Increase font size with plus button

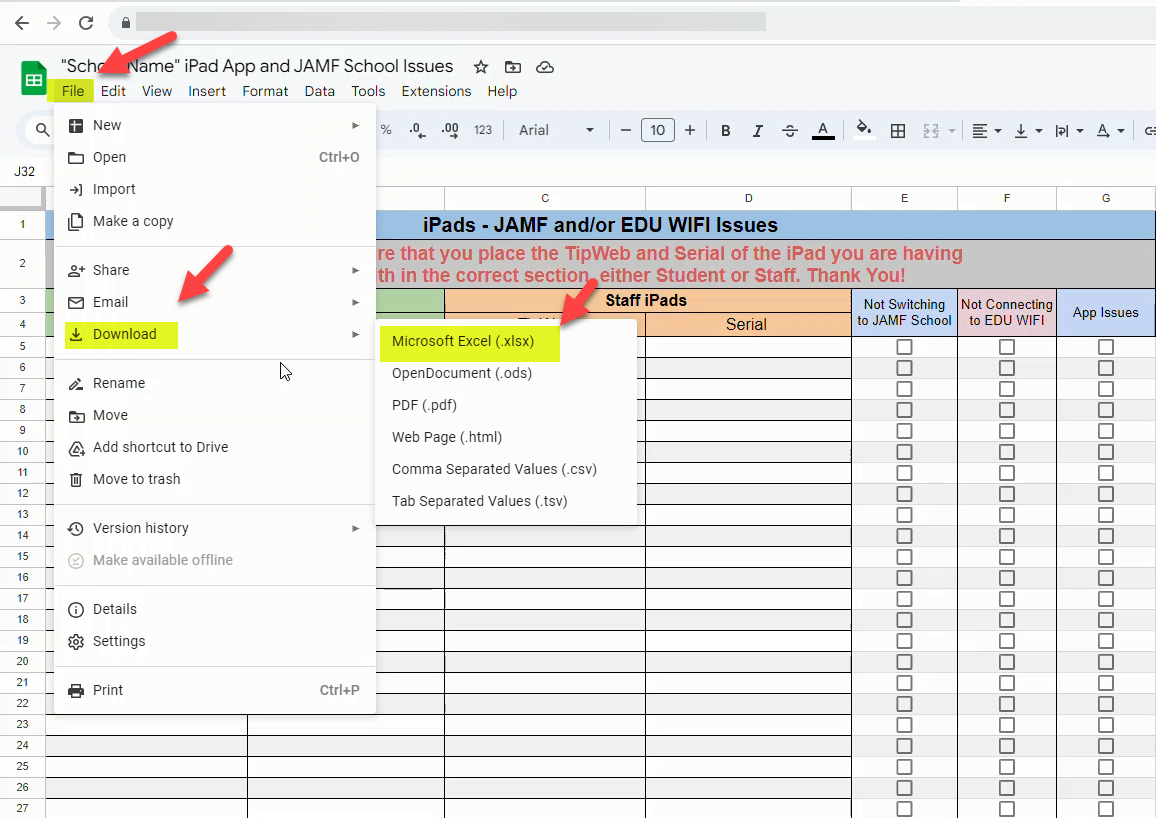(x=689, y=130)
